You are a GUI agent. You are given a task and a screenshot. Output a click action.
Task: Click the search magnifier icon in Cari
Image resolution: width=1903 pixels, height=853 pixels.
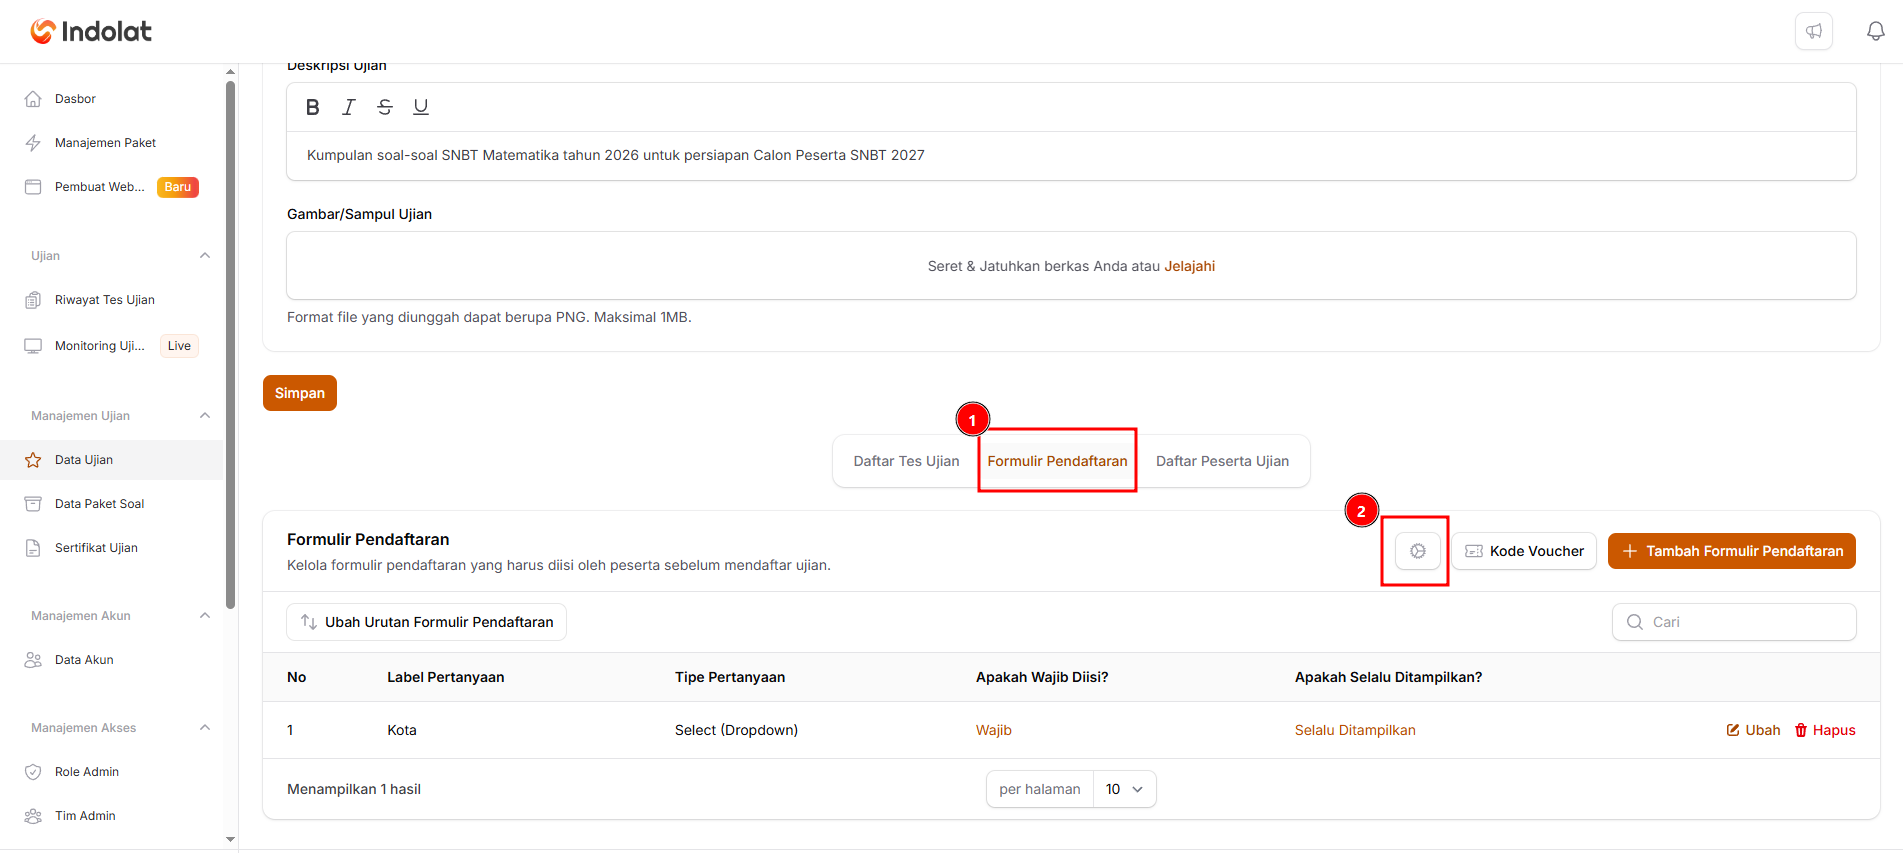(x=1635, y=622)
